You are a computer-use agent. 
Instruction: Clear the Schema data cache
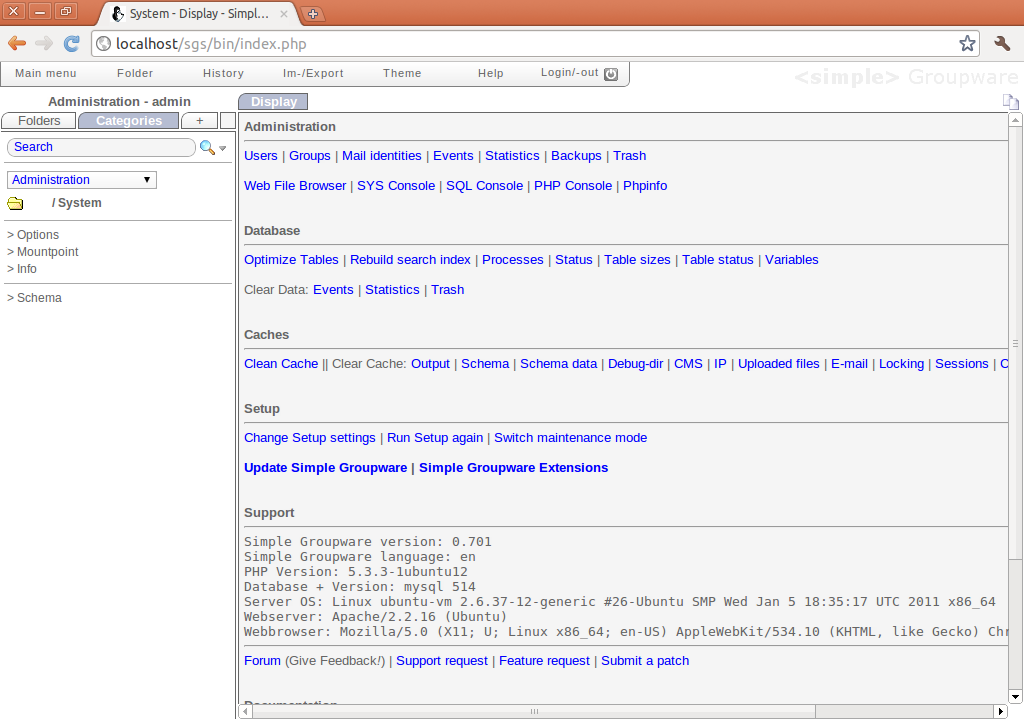pos(558,363)
